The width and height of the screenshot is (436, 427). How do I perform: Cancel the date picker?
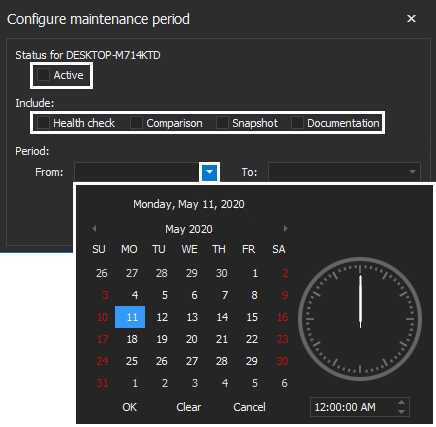249,407
